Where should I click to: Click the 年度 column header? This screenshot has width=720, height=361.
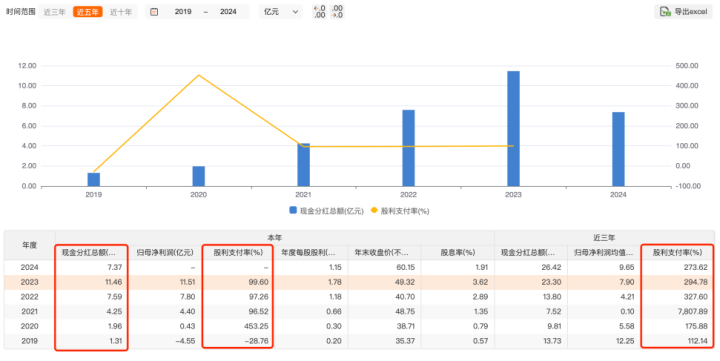click(30, 245)
